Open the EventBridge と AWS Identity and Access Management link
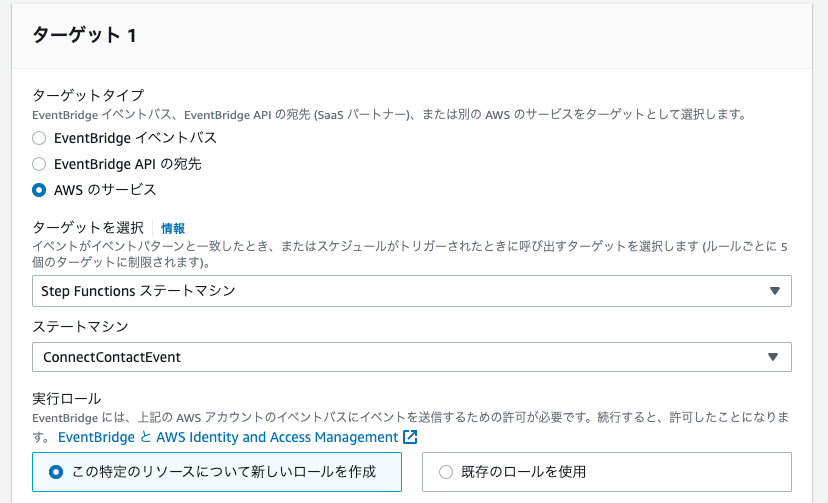 (228, 437)
